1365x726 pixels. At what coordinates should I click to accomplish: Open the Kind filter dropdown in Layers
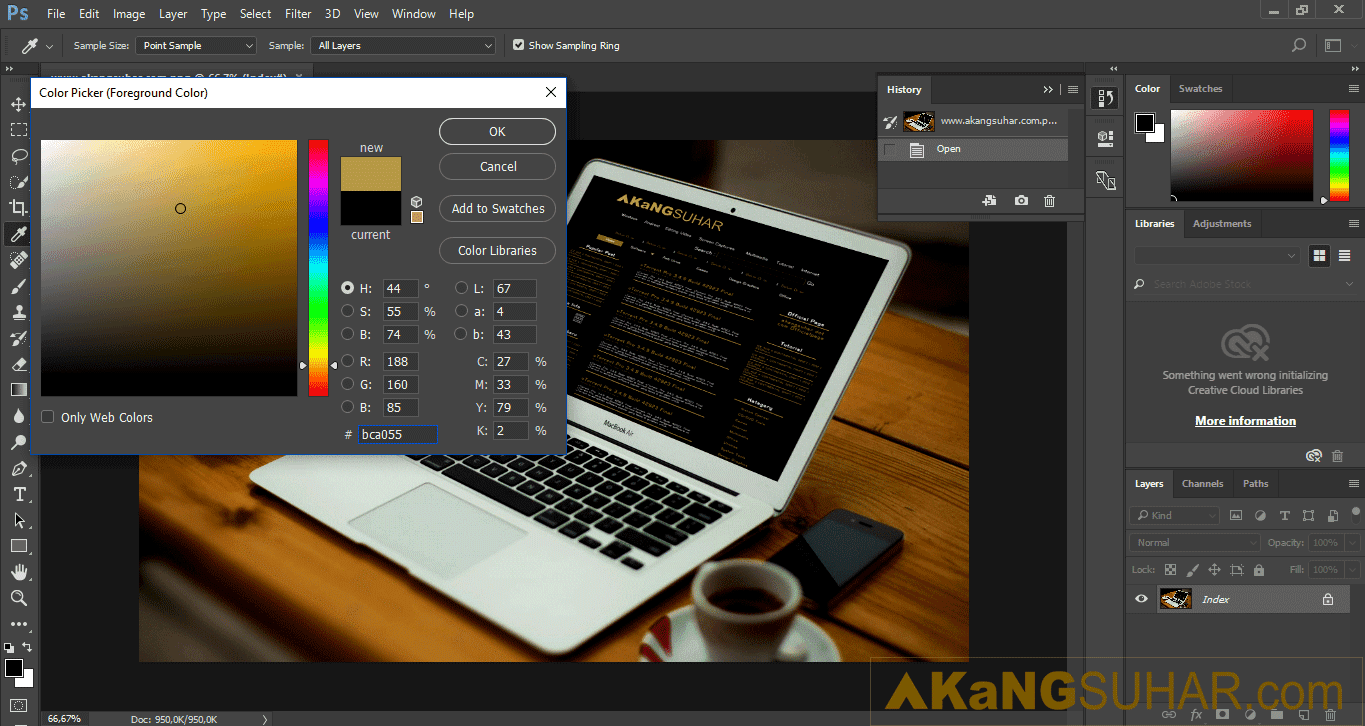click(1175, 515)
